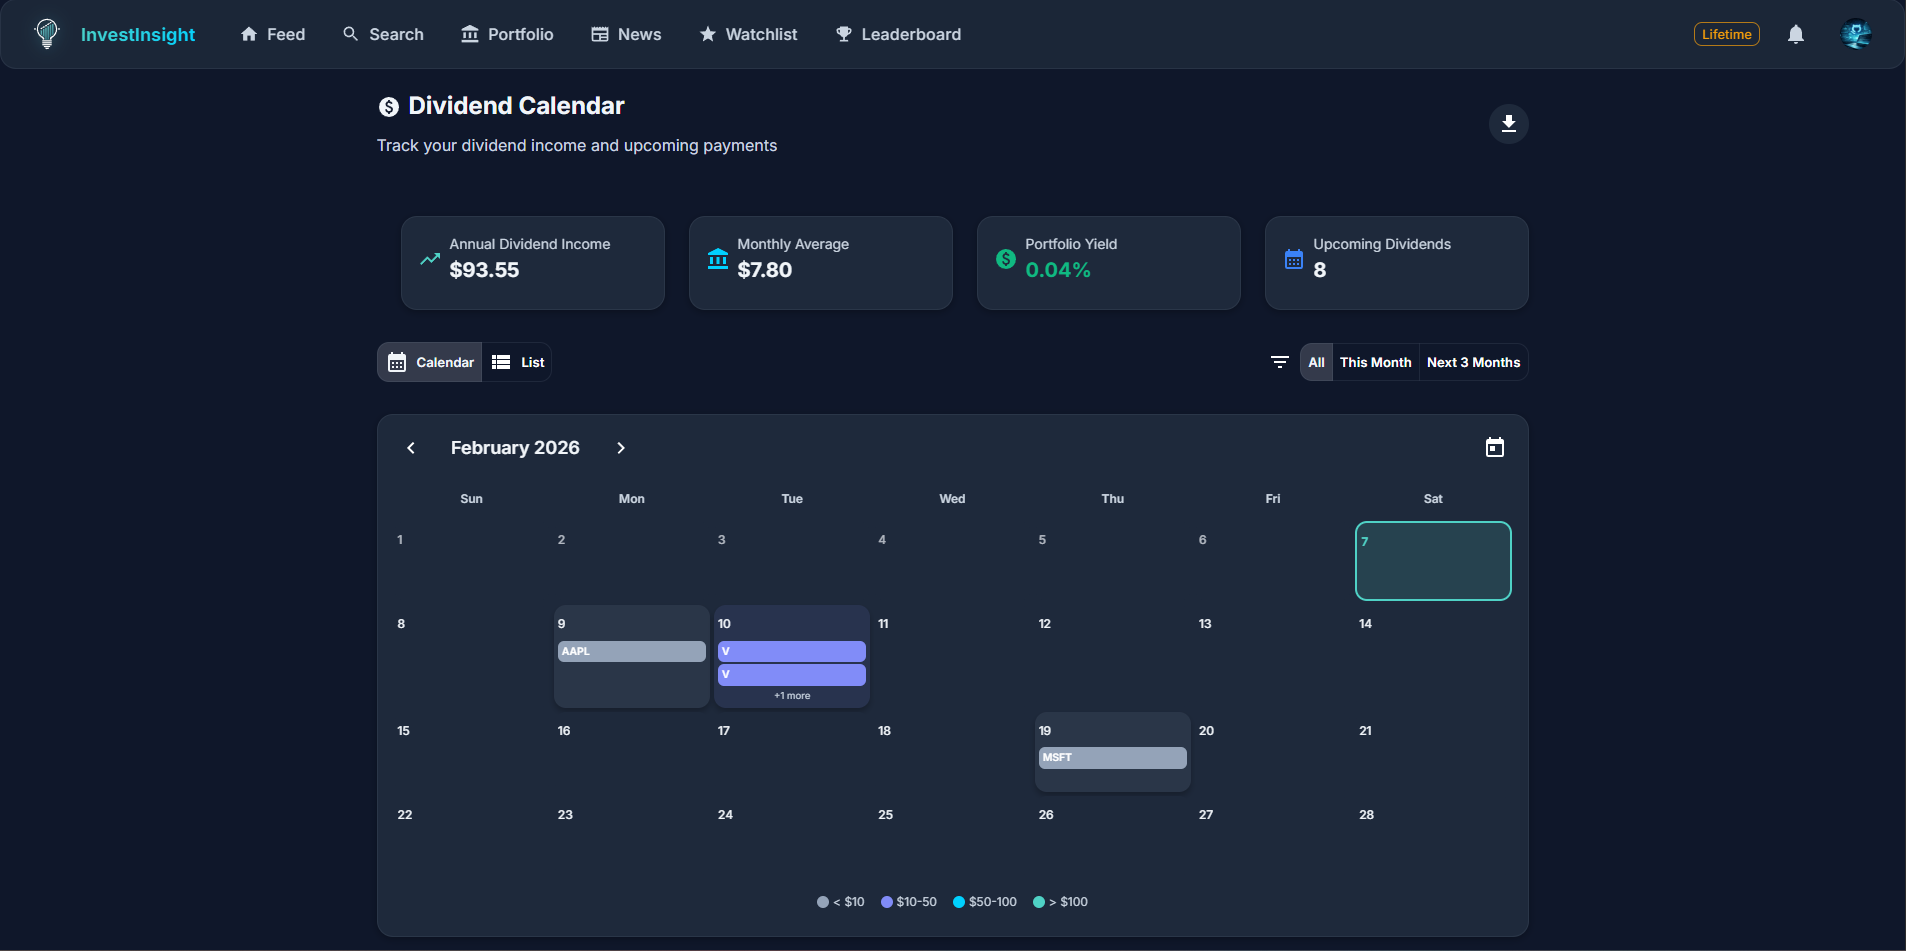Image resolution: width=1906 pixels, height=951 pixels.
Task: Navigate to the News tab
Action: pyautogui.click(x=626, y=33)
